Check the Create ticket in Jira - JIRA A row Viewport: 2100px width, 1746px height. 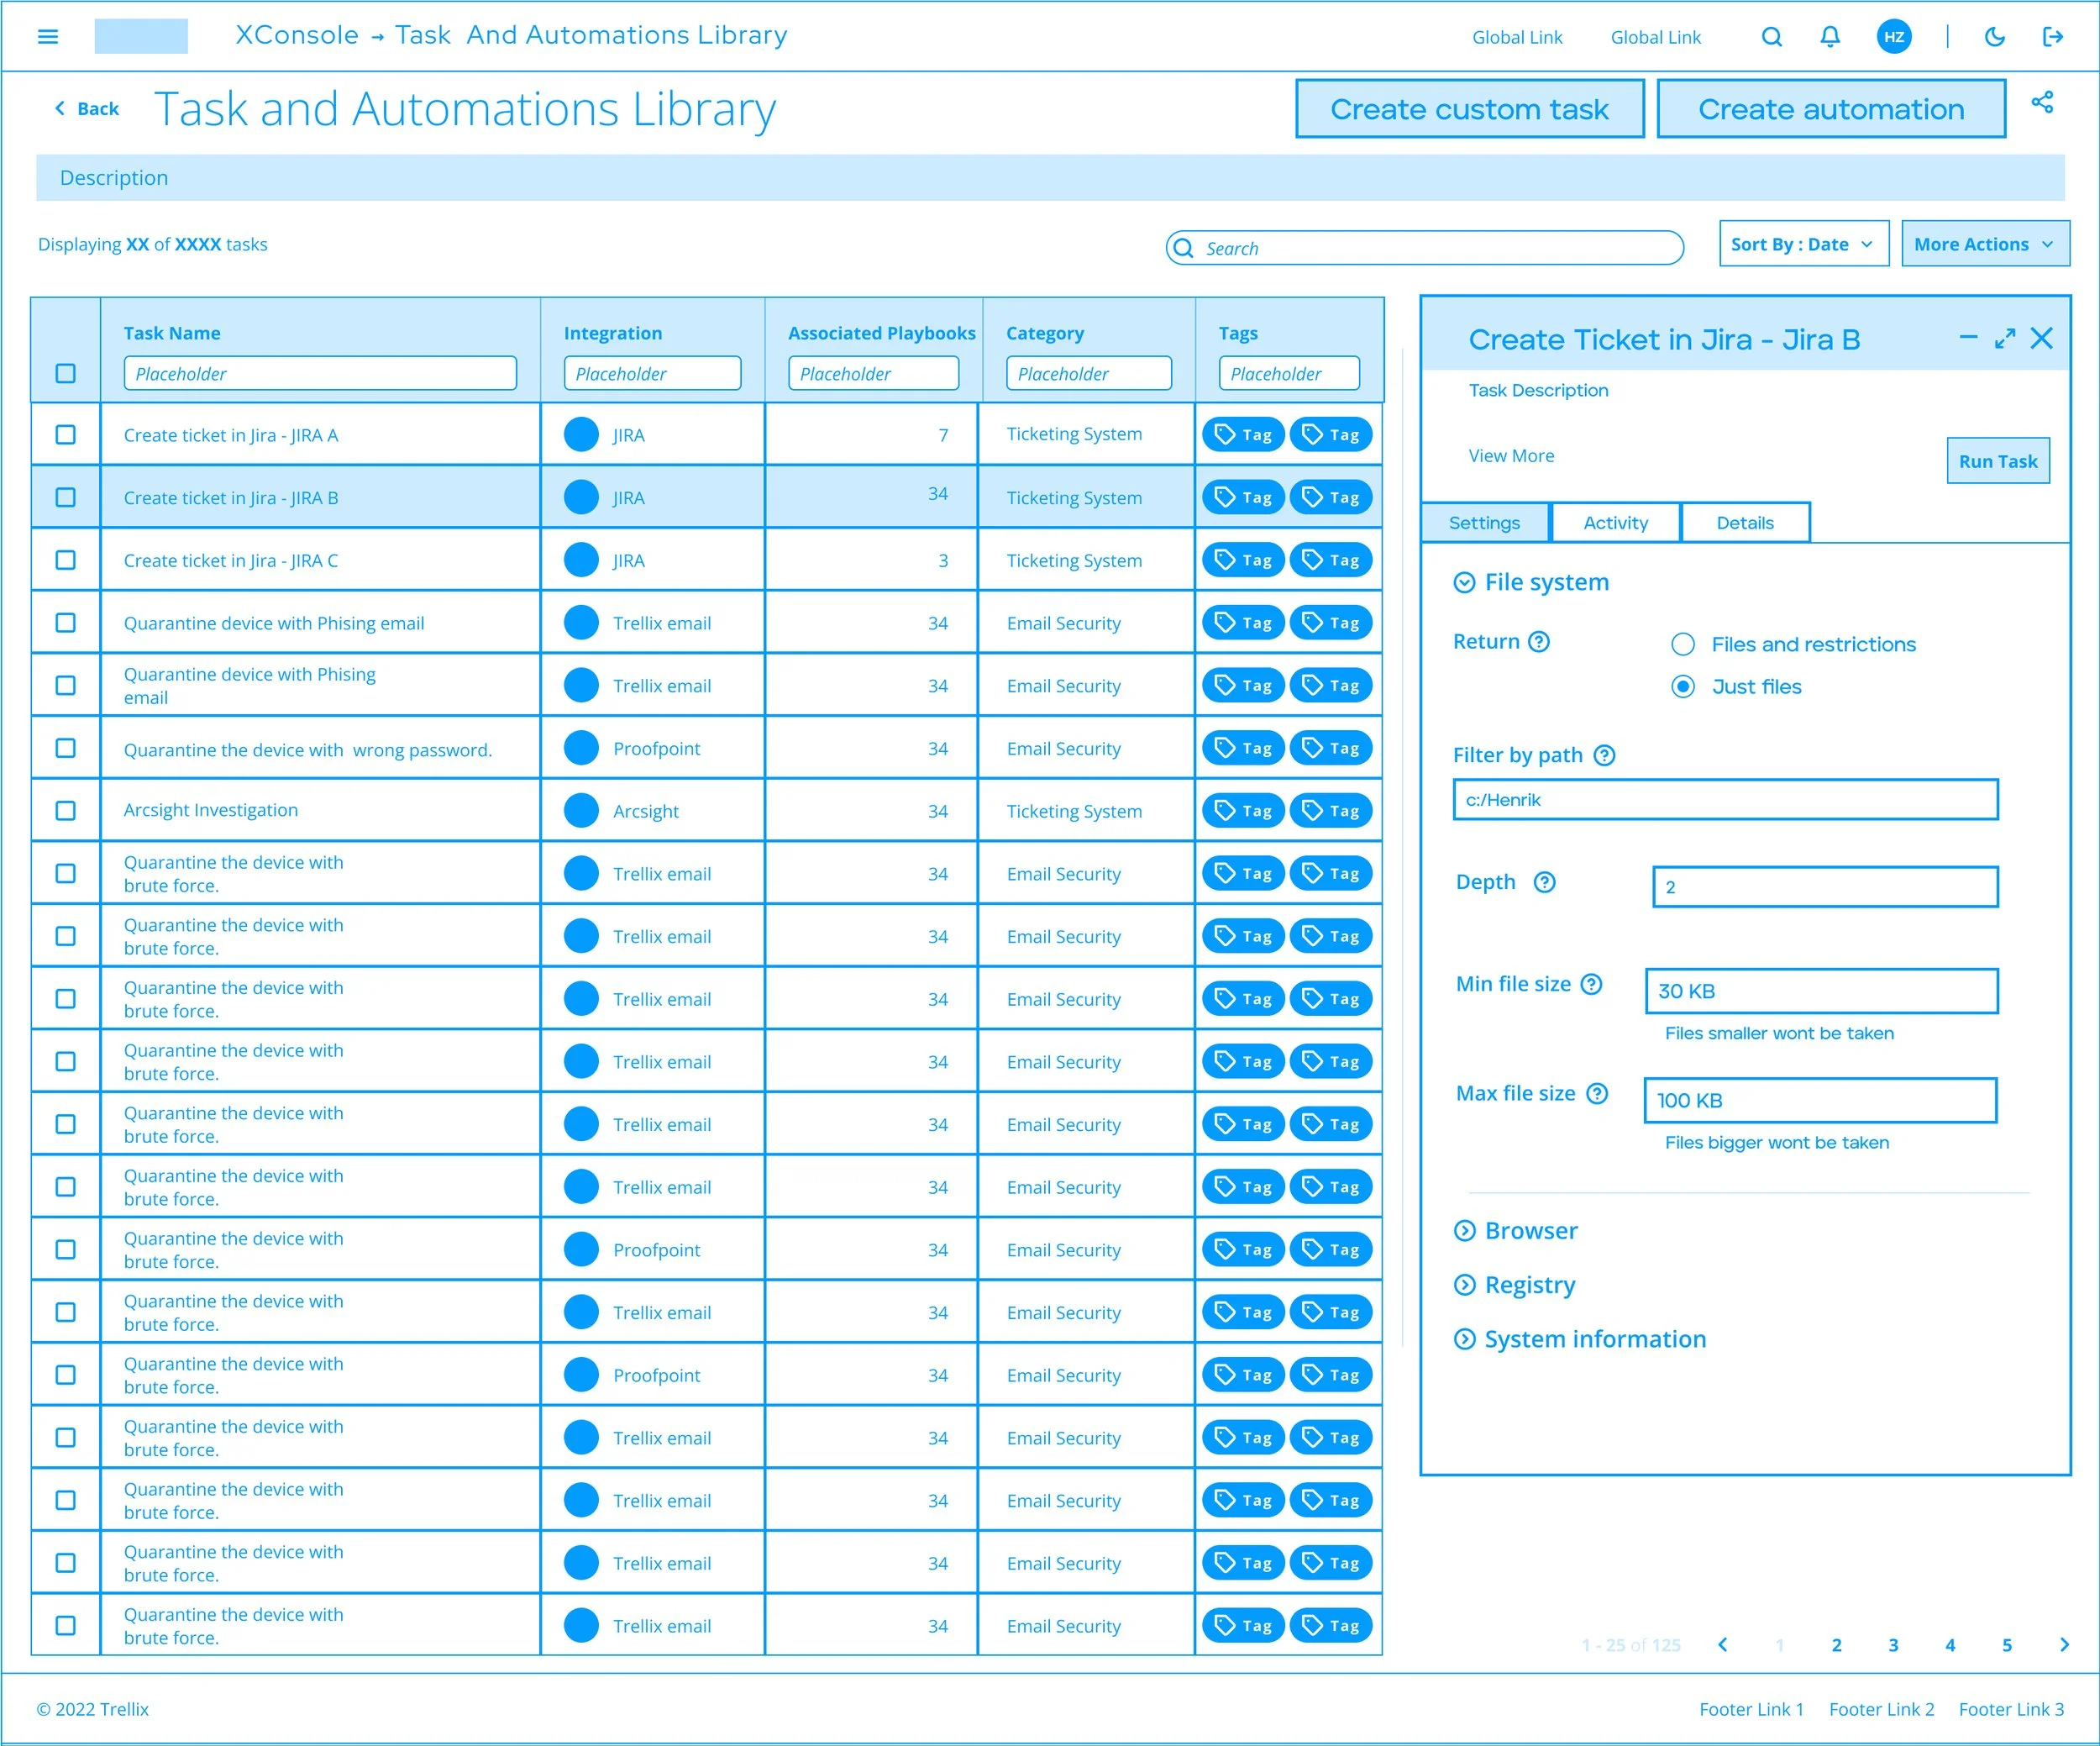click(x=66, y=434)
